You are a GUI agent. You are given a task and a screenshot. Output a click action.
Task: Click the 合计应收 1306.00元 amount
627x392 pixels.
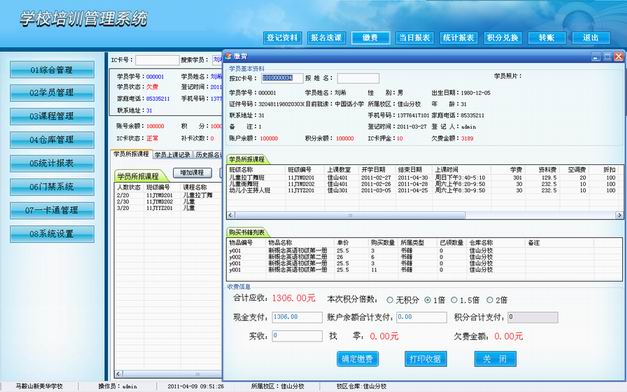click(294, 298)
